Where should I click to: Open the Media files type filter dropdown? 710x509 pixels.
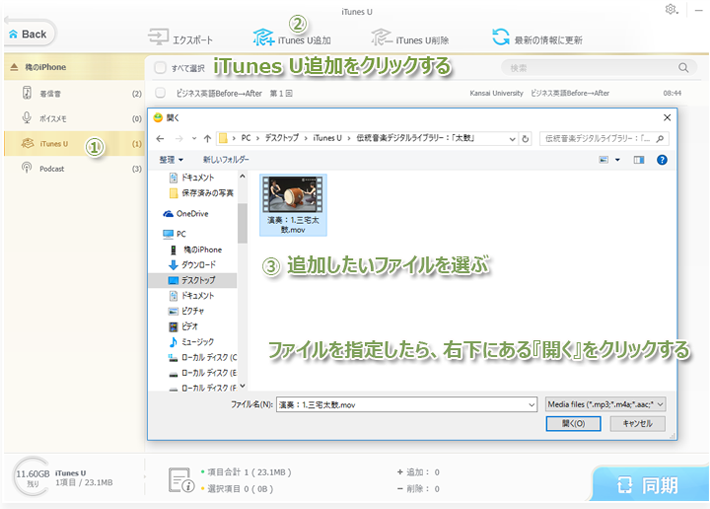click(x=605, y=404)
